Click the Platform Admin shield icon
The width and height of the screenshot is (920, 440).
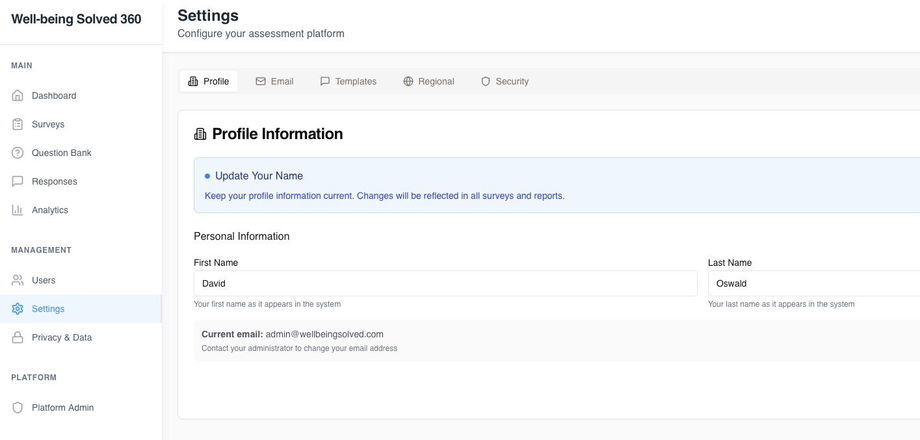click(x=17, y=408)
